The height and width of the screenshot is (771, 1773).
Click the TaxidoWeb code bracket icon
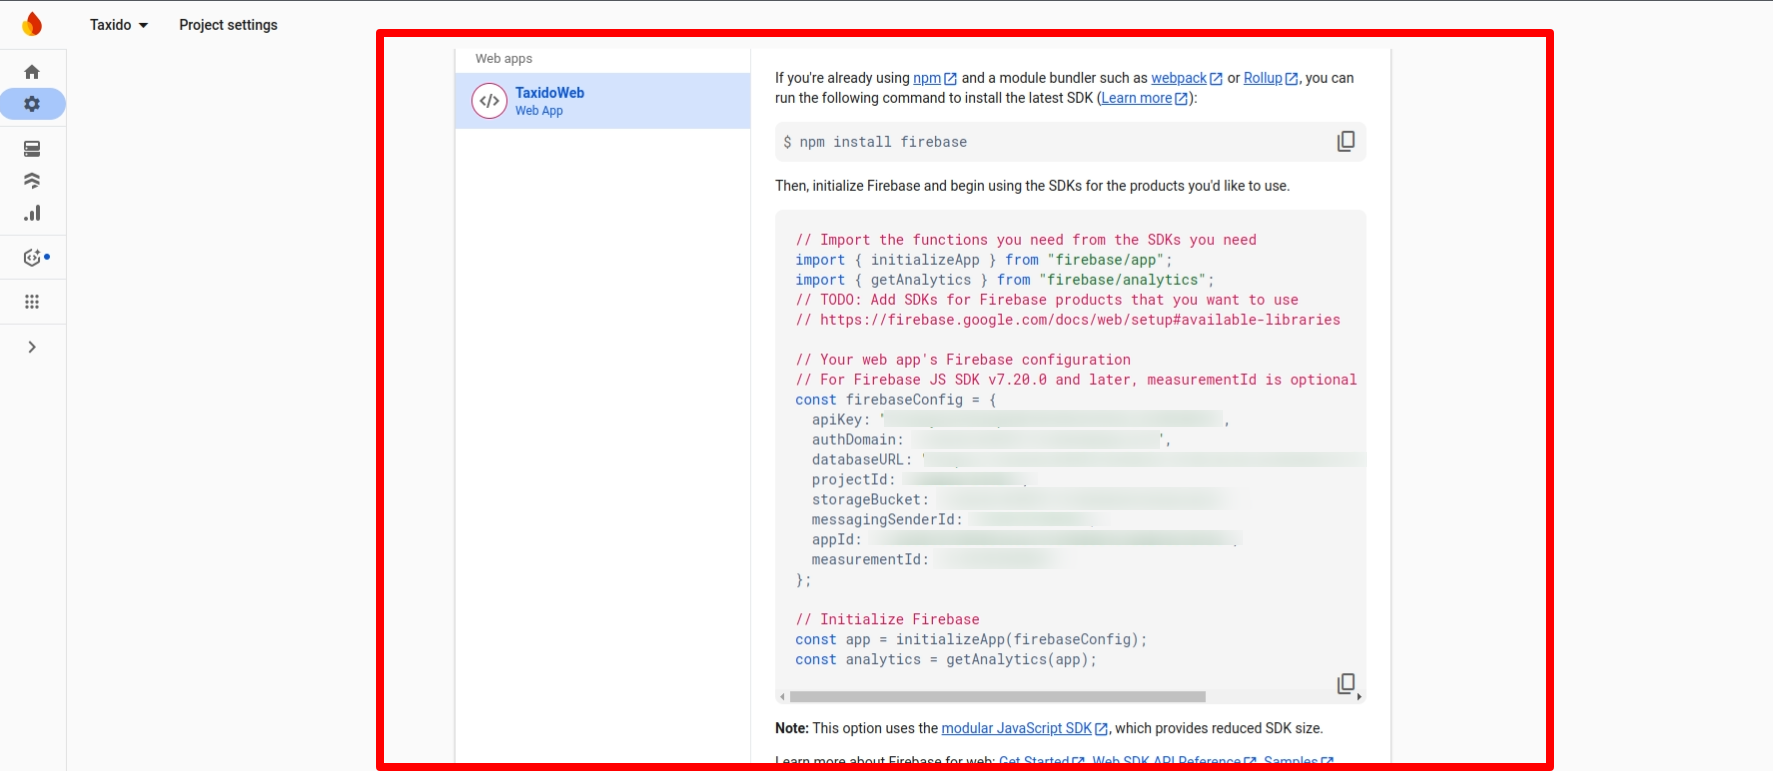coord(489,101)
